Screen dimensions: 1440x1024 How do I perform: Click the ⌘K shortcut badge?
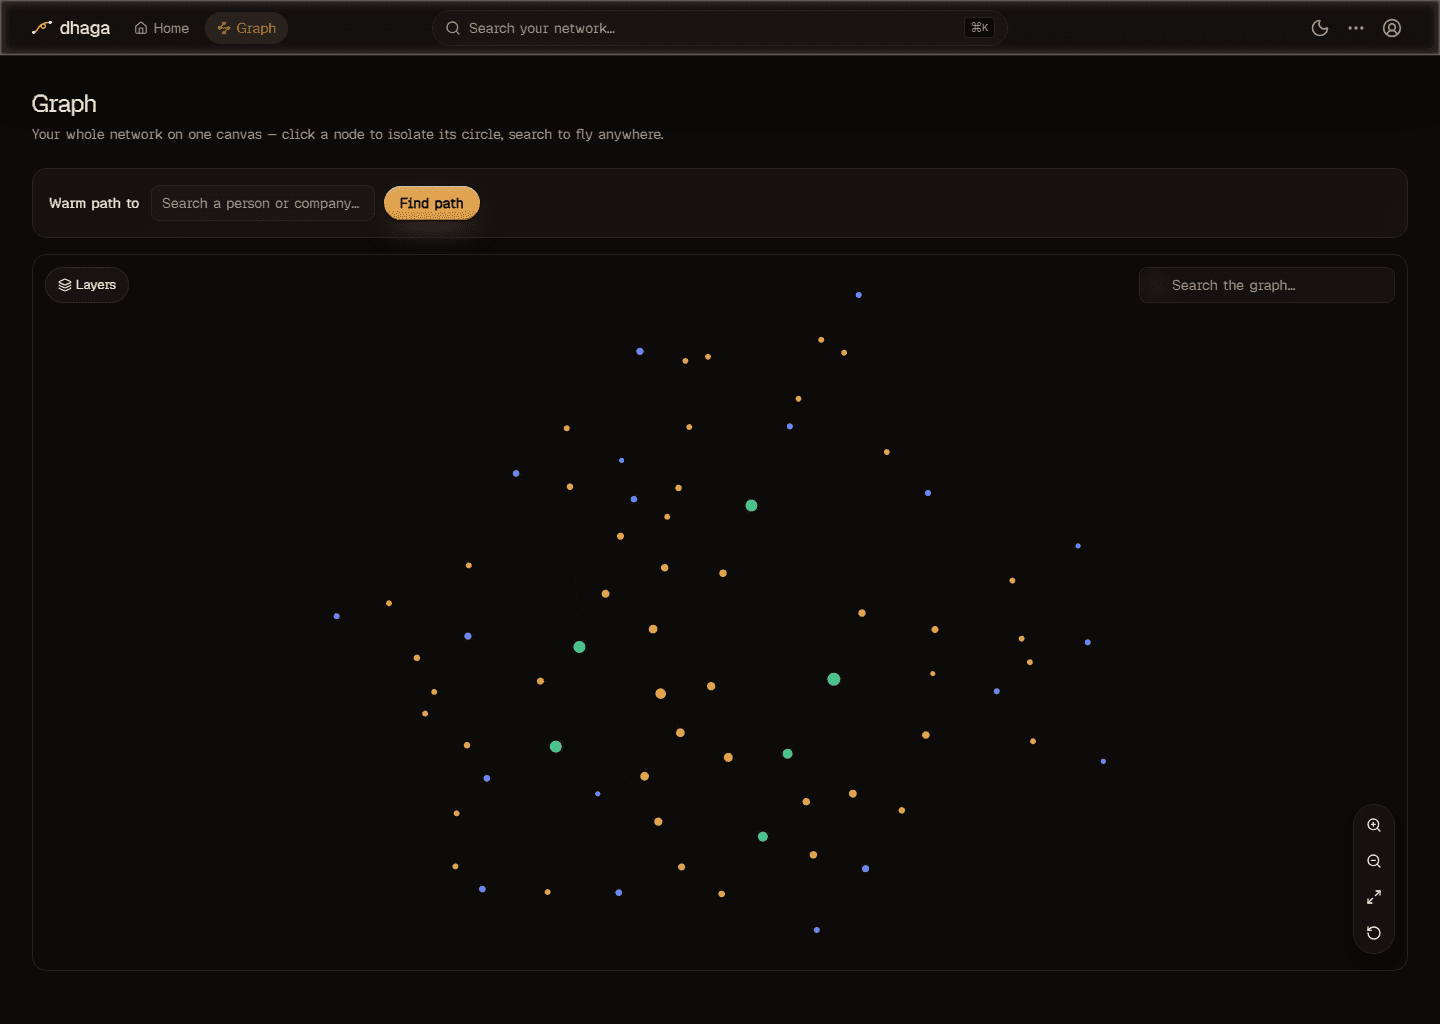(980, 28)
